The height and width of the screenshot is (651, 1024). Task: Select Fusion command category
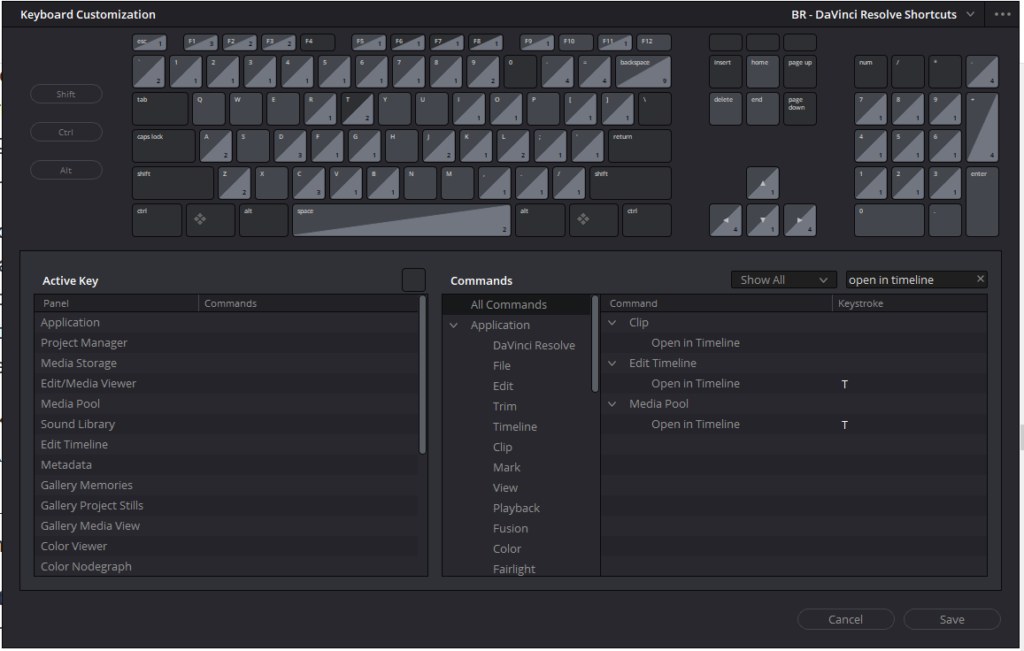coord(510,528)
